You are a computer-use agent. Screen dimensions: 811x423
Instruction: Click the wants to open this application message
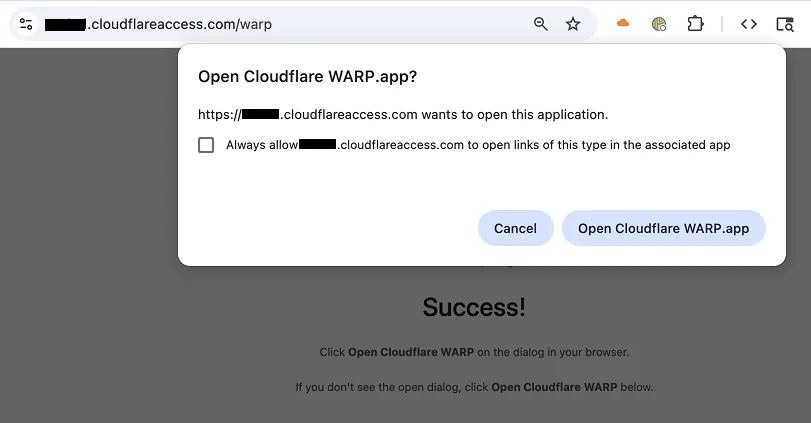[403, 114]
